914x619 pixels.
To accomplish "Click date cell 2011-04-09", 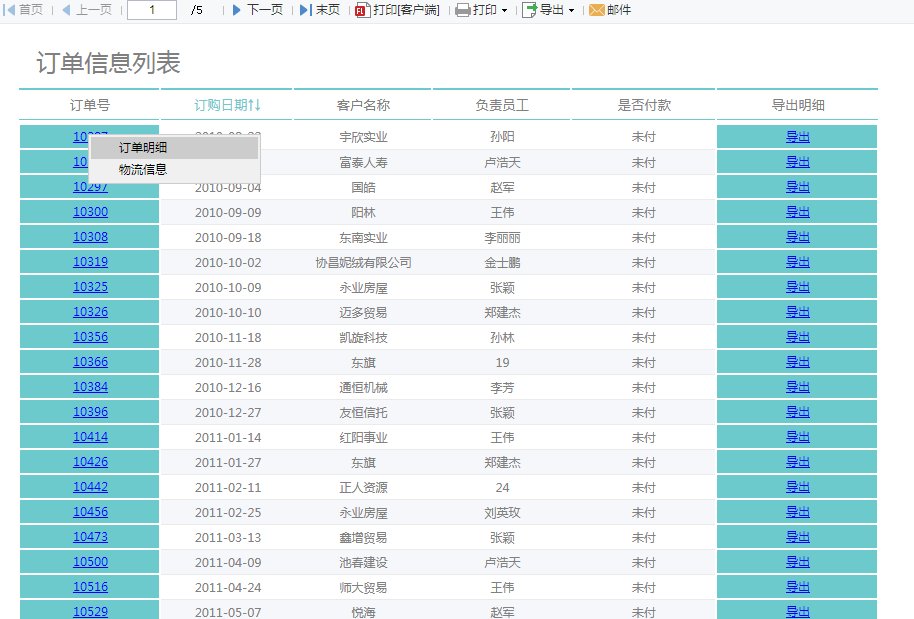I will point(228,563).
